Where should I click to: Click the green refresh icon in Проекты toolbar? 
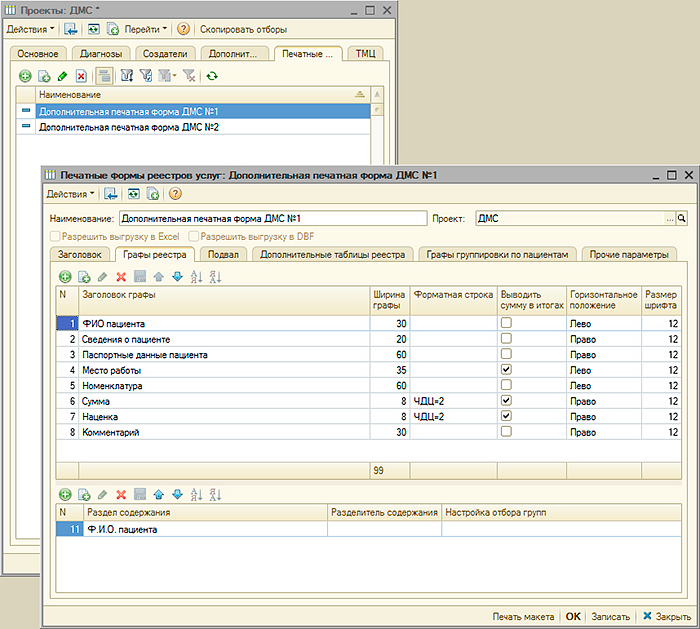(x=211, y=75)
